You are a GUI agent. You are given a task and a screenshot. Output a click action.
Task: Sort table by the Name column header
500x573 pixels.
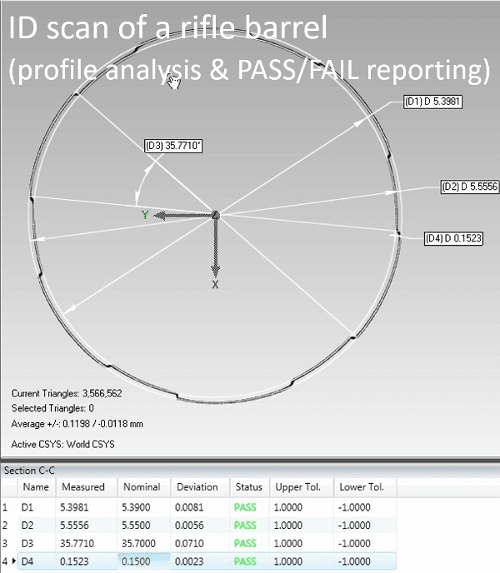pos(36,487)
